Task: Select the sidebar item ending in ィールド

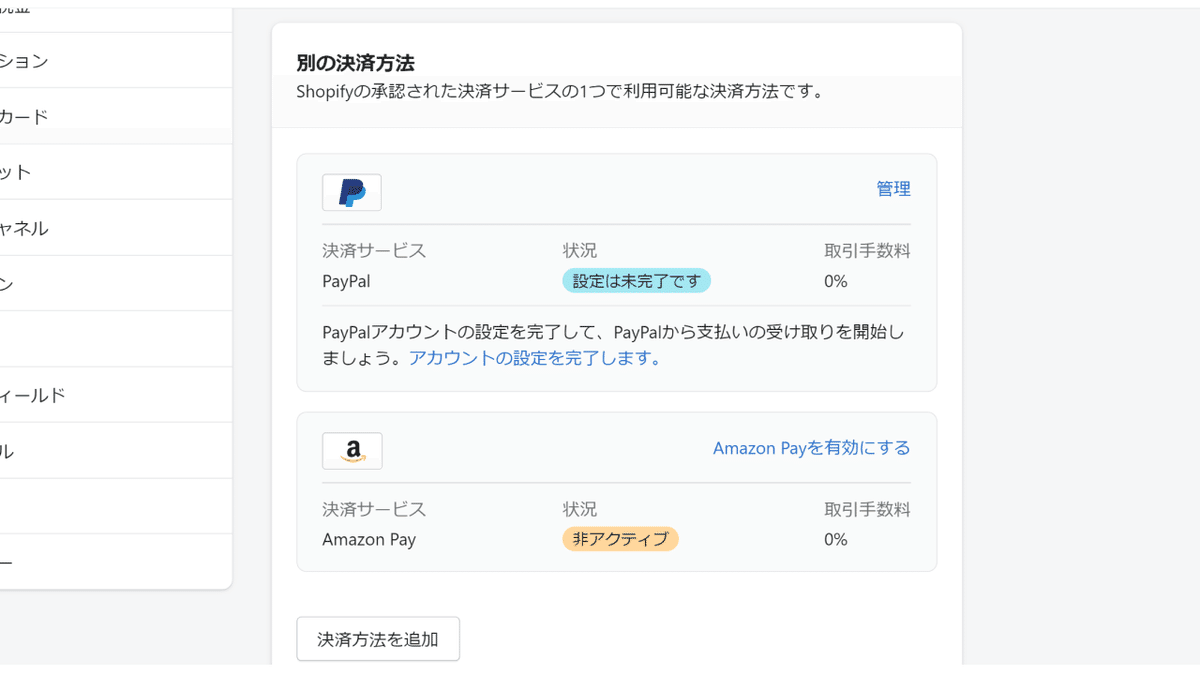Action: pos(32,395)
